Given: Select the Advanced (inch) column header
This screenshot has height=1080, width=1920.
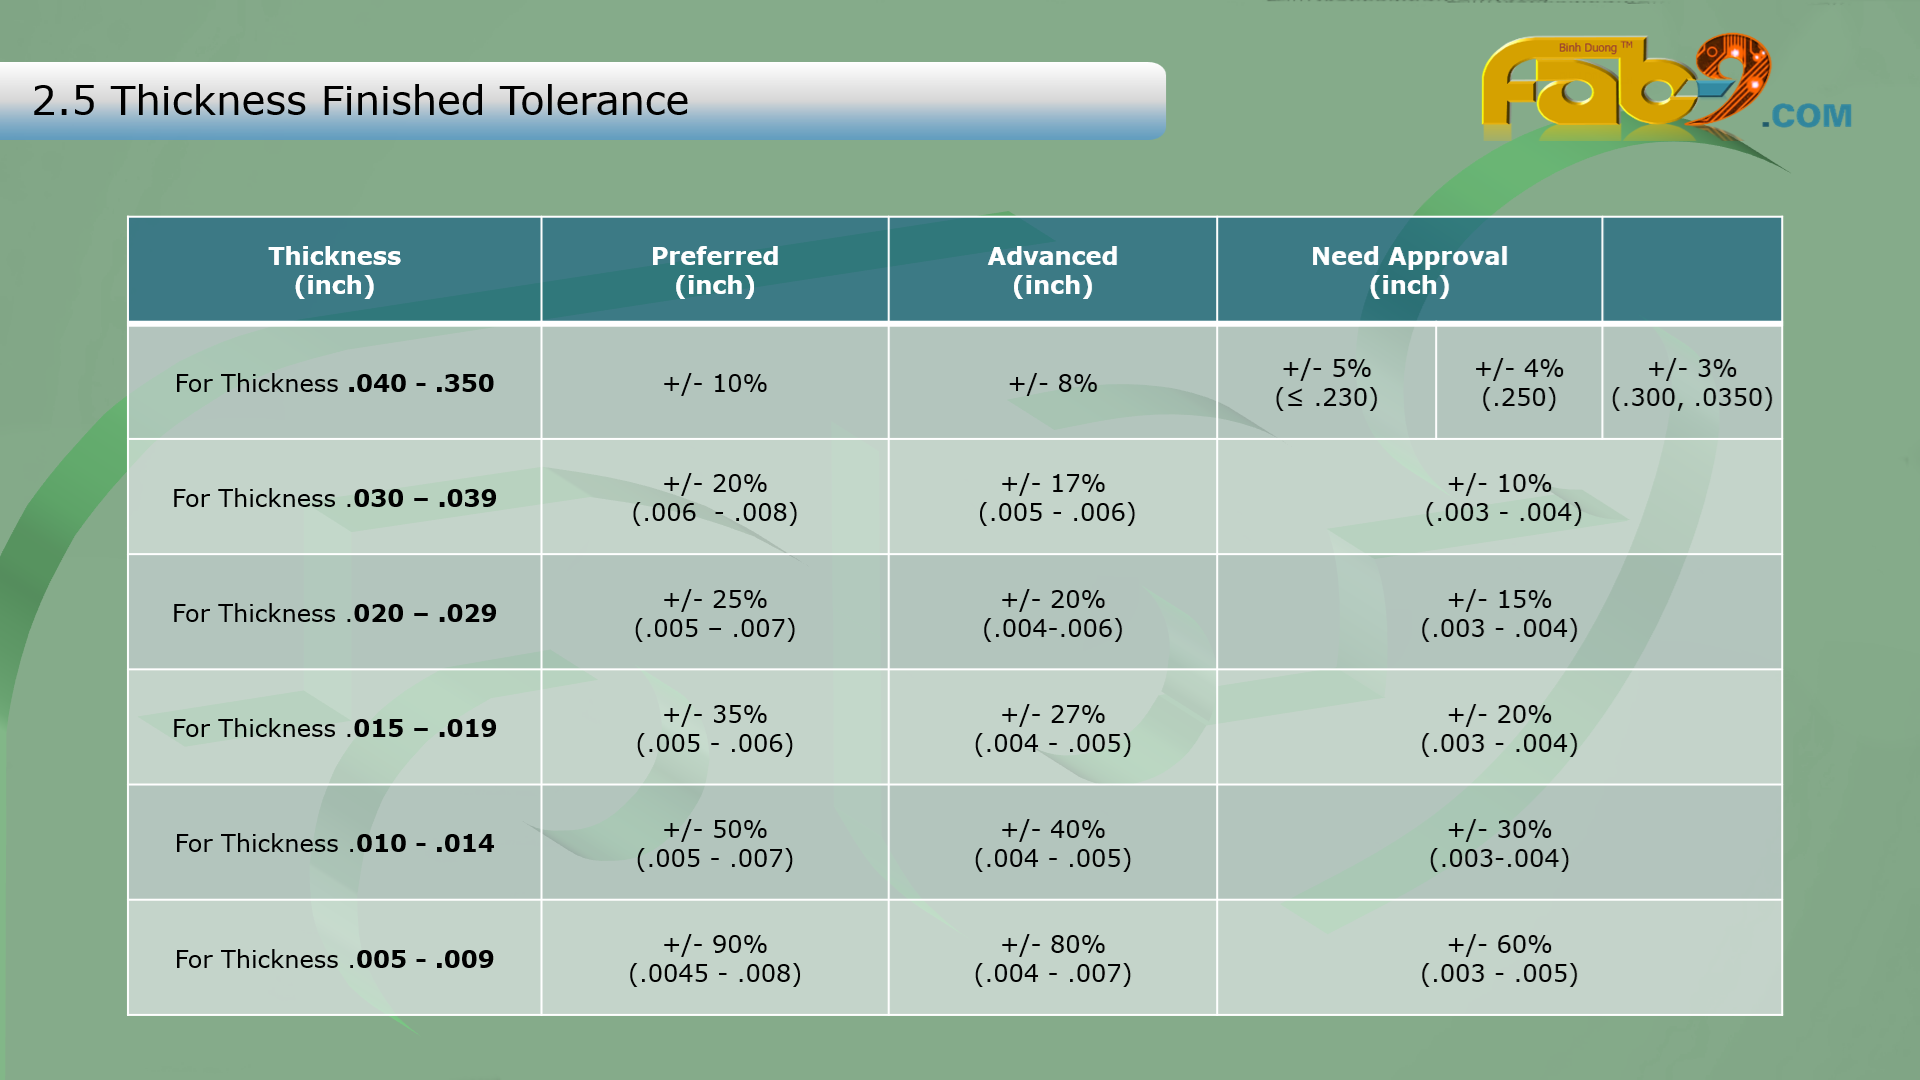Looking at the screenshot, I should (1052, 270).
